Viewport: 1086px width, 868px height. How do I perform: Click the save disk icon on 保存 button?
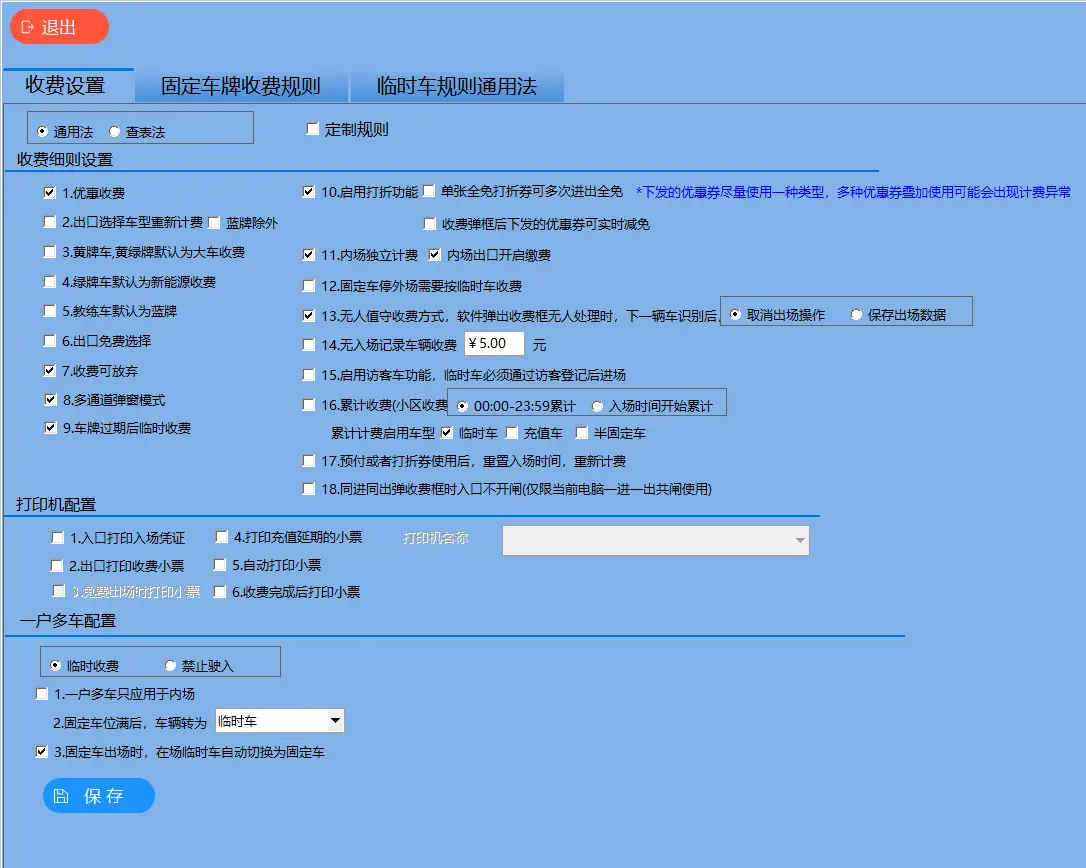[x=62, y=795]
